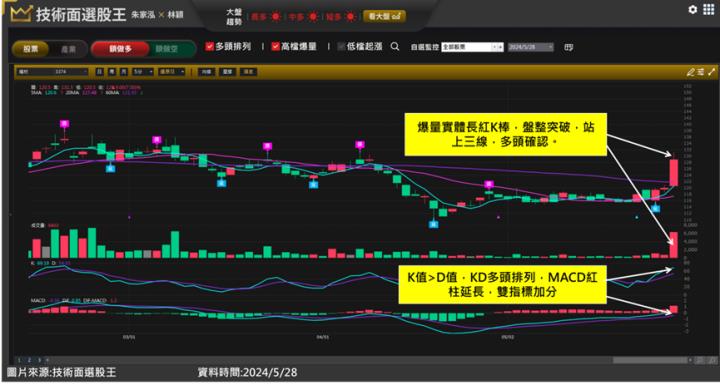Screen dimensions: 720x385
Task: Open the chart list-settings icon
Action: [x=701, y=72]
